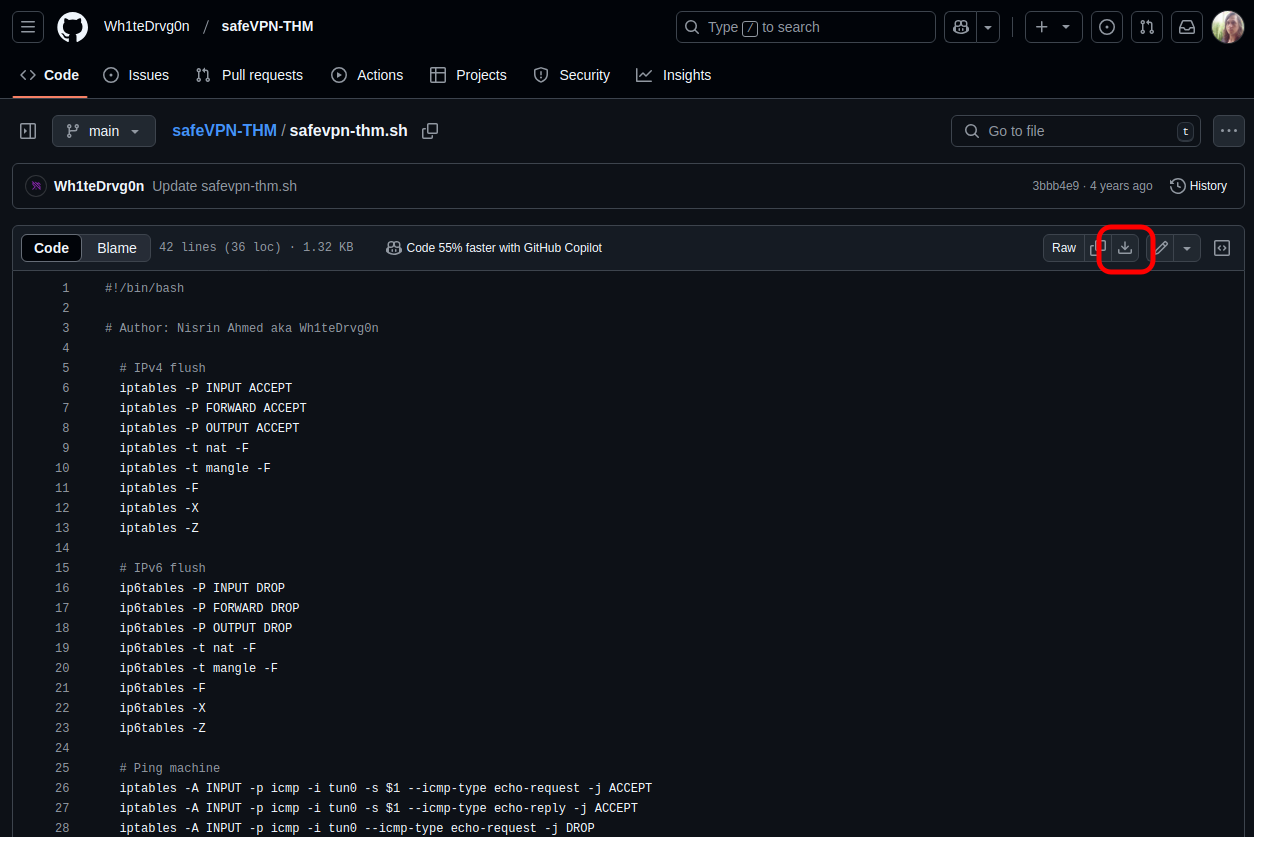
Task: Select the Code tab
Action: (x=50, y=75)
